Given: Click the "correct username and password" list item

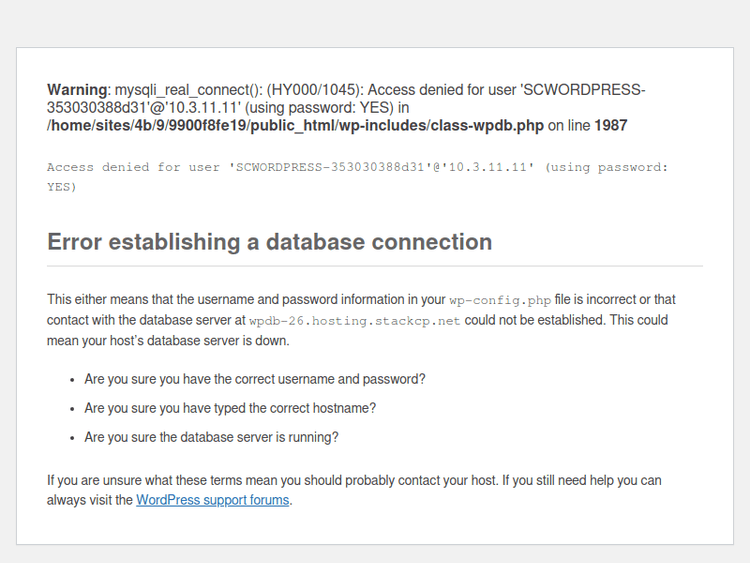Looking at the screenshot, I should pos(255,380).
